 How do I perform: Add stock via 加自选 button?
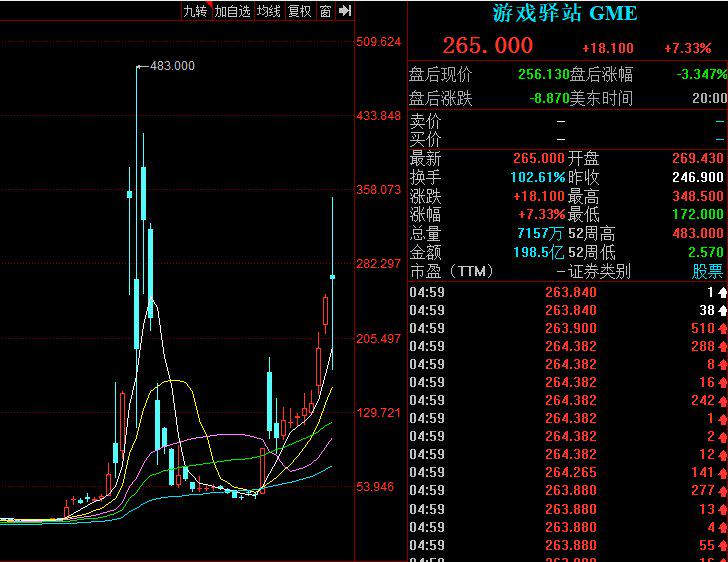[232, 11]
